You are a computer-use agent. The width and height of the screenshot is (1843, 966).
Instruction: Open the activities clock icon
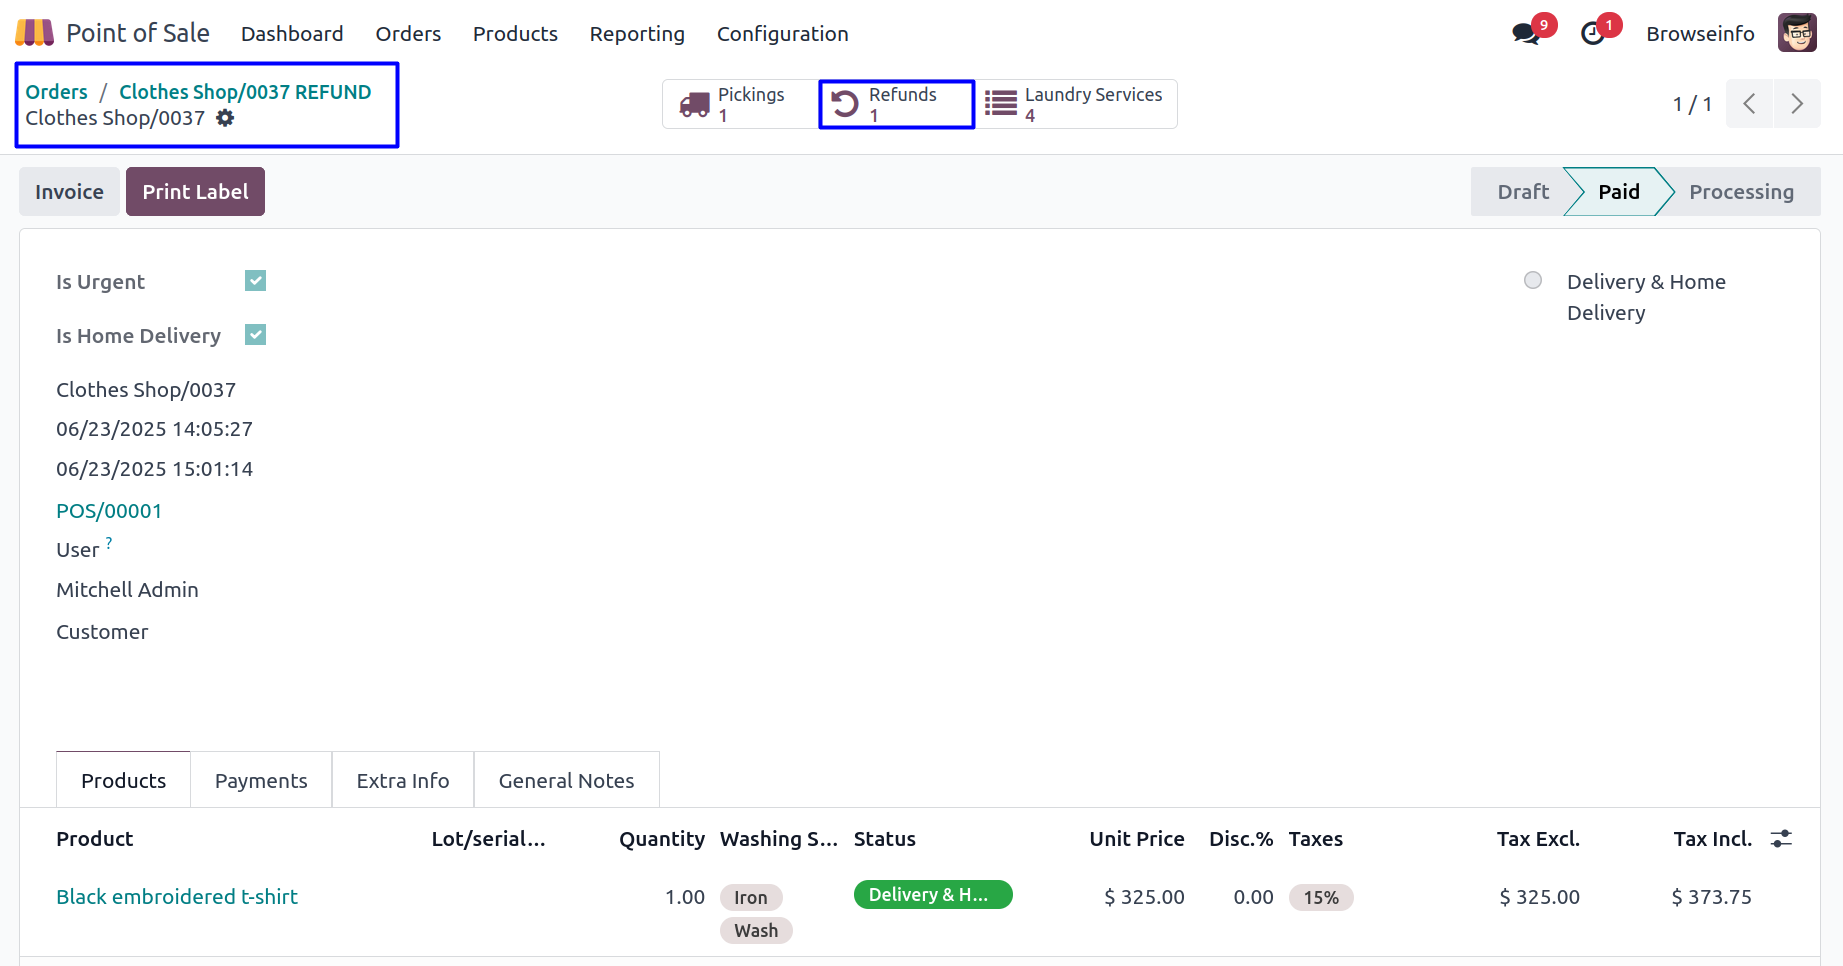point(1592,34)
